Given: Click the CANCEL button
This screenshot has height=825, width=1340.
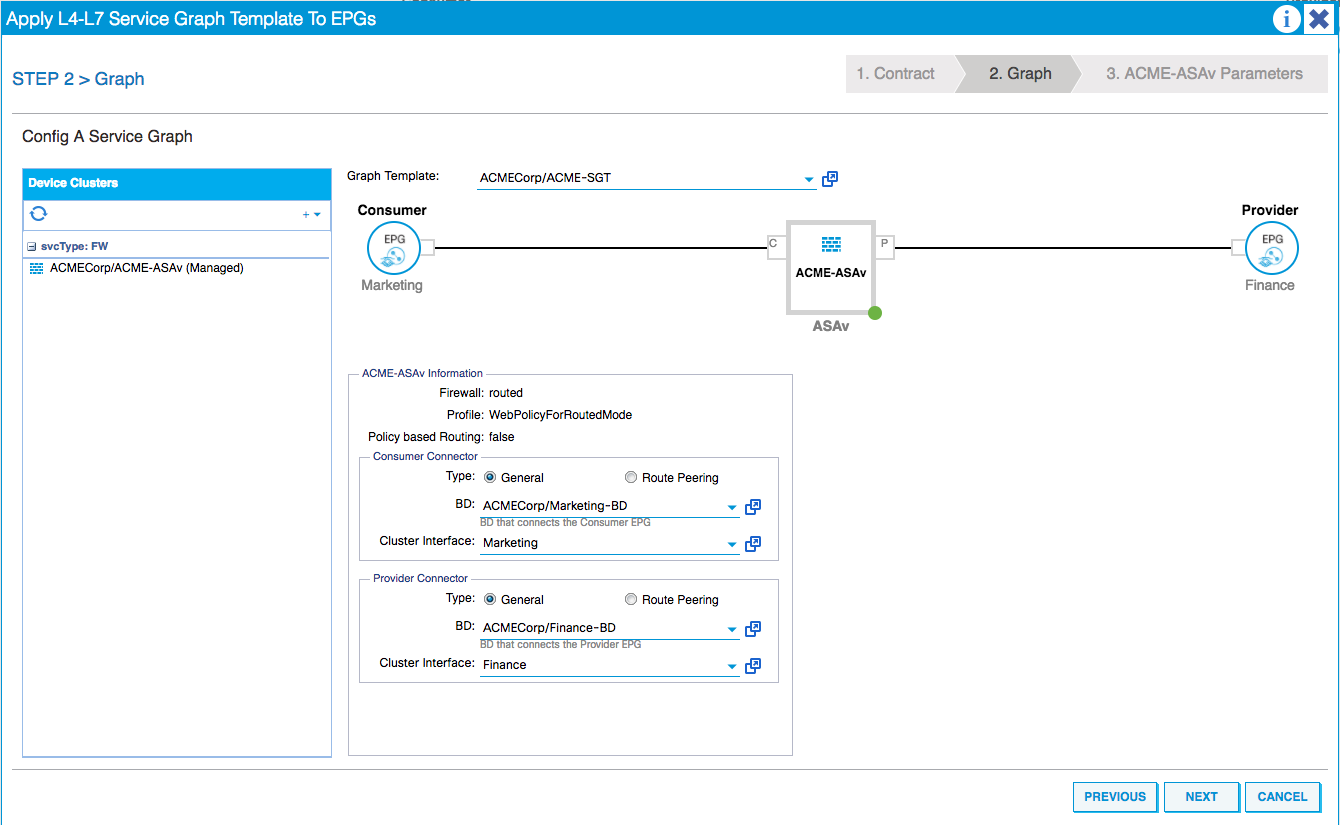Looking at the screenshot, I should tap(1282, 797).
